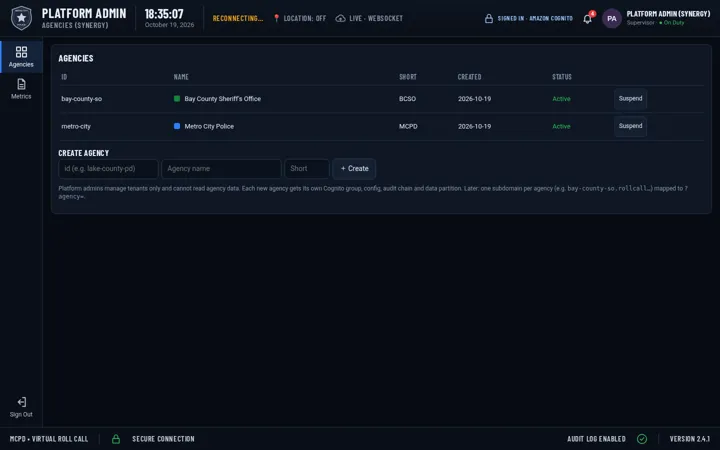
Task: Select the Bay County Sheriff's Office name
Action: 223,99
